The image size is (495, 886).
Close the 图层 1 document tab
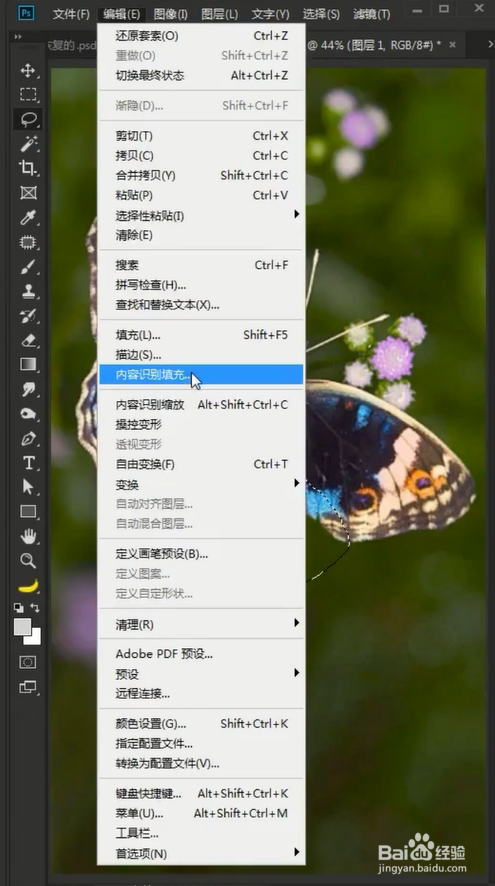(453, 45)
